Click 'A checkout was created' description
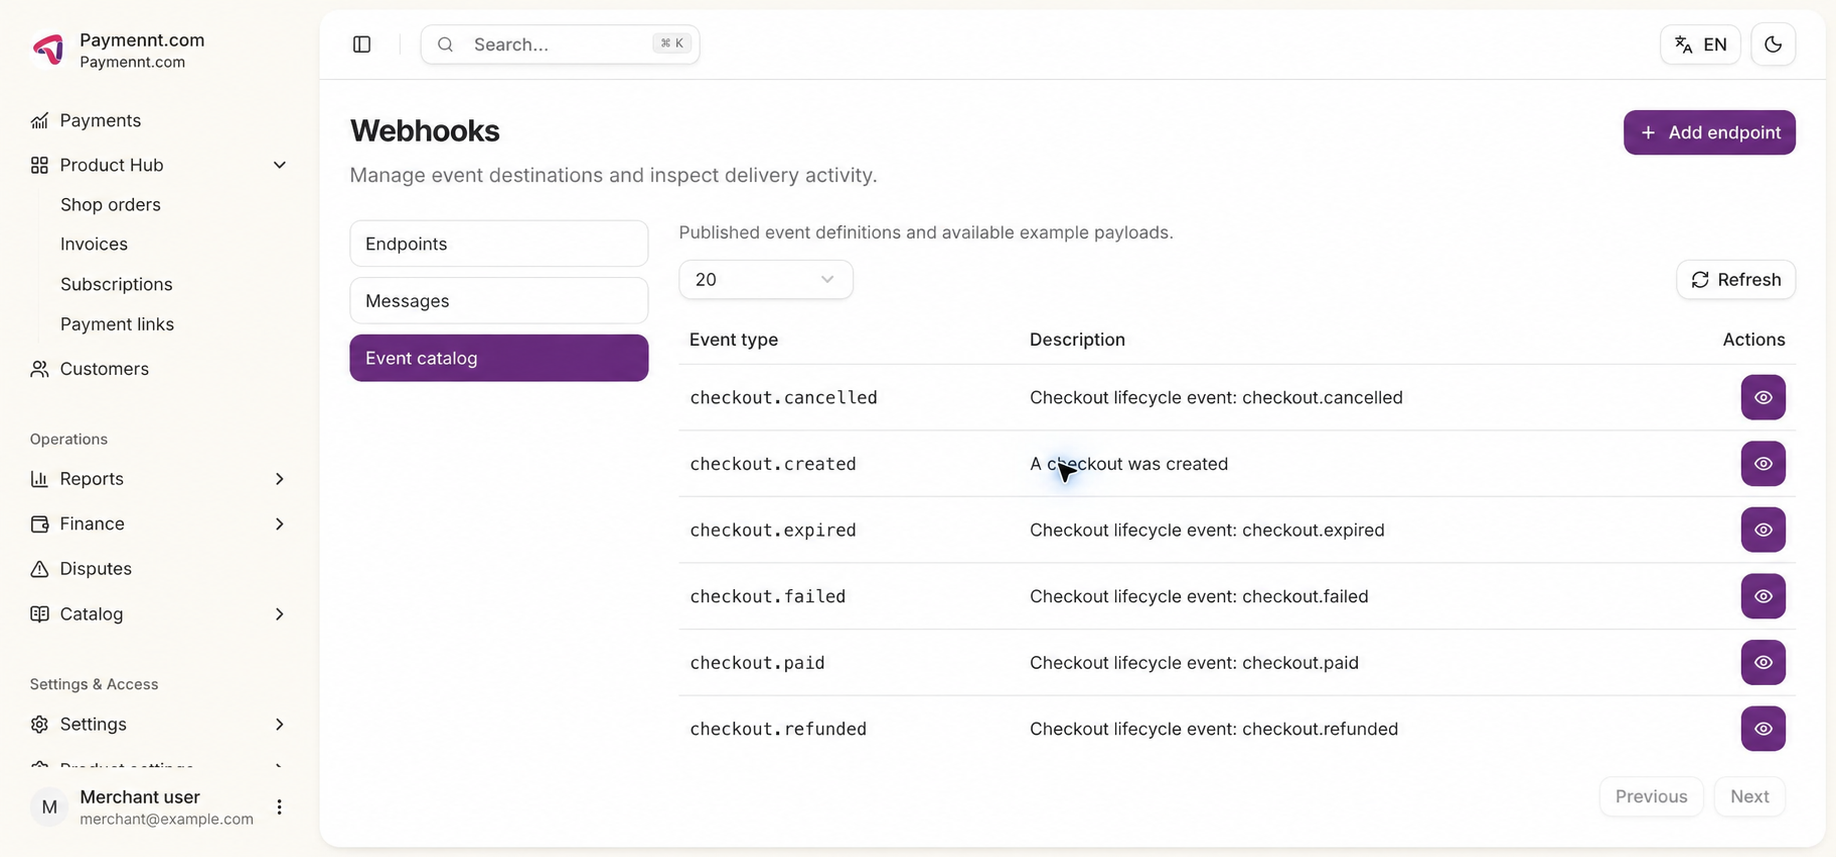Screen dimensions: 1836x857 coord(1129,464)
